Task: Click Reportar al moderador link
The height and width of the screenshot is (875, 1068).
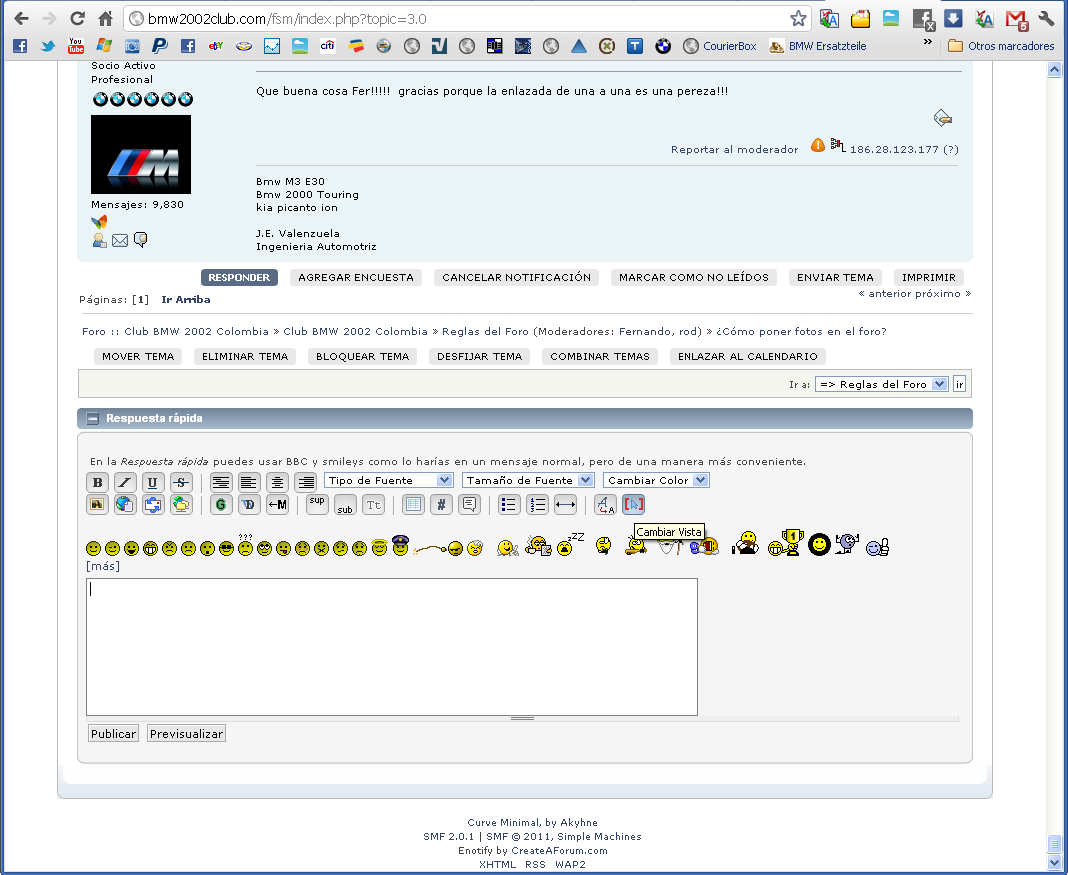Action: [734, 149]
